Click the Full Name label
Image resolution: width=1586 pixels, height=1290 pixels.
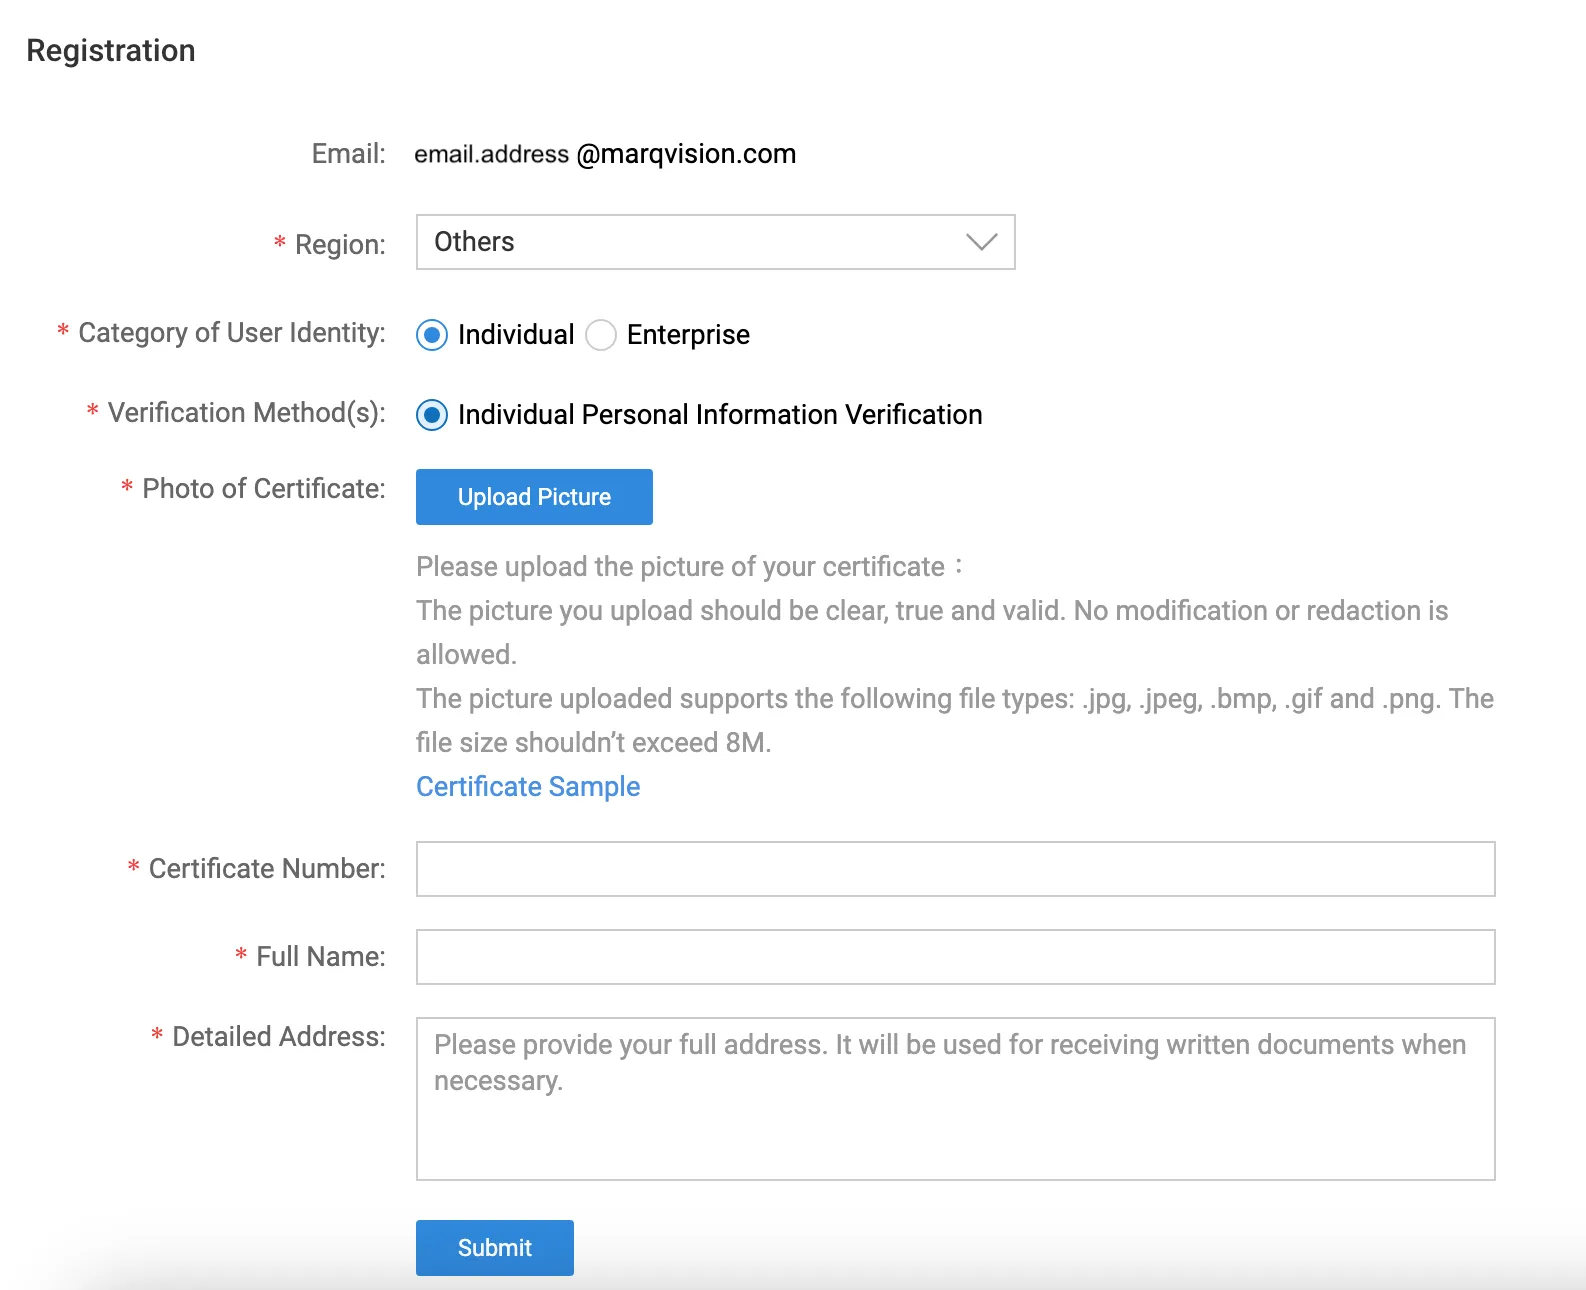click(321, 957)
